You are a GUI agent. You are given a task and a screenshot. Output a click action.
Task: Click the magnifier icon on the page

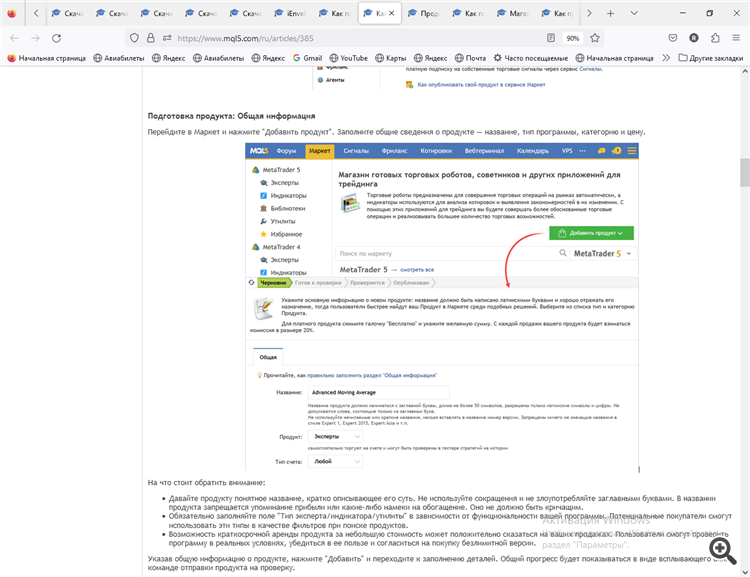718,548
